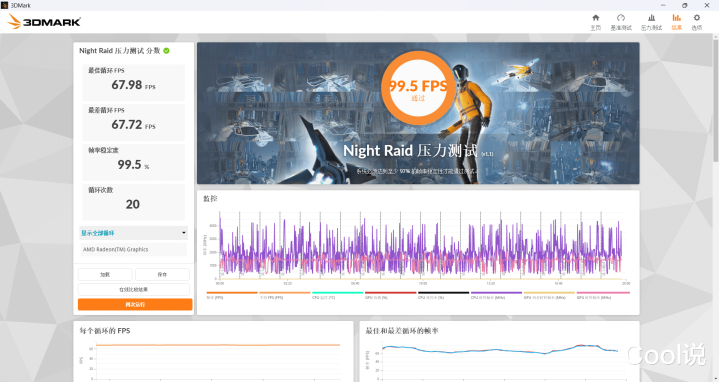Open the Benchmarks speedometer gauge icon

tap(621, 18)
